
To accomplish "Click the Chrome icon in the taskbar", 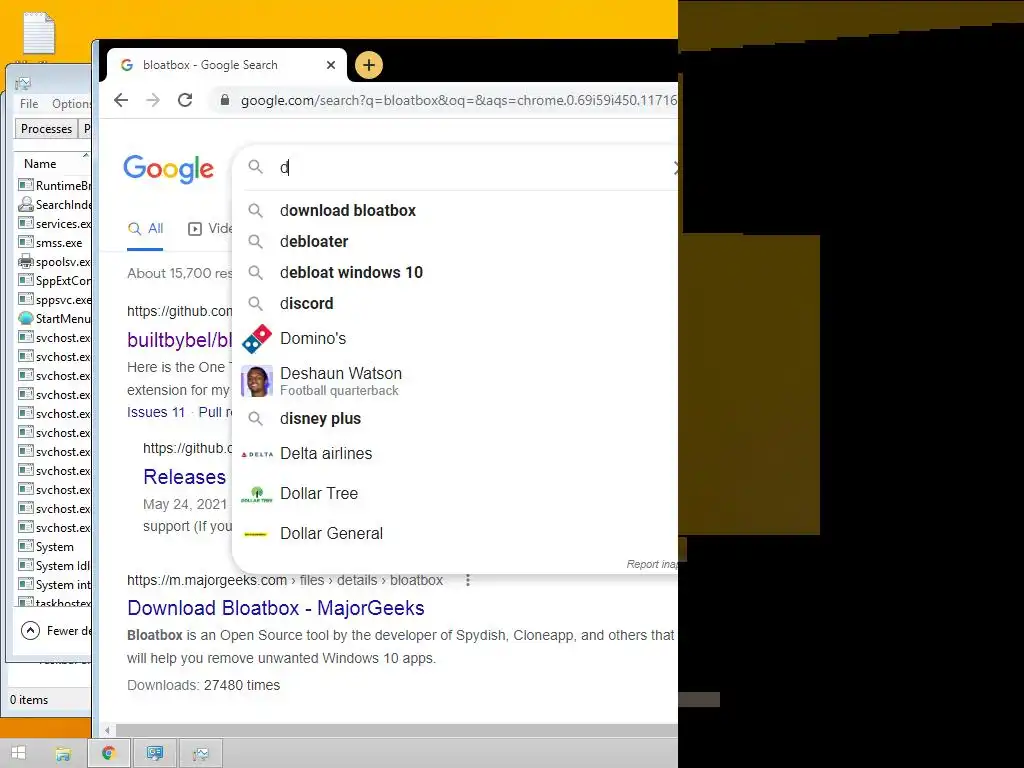I will tap(108, 754).
